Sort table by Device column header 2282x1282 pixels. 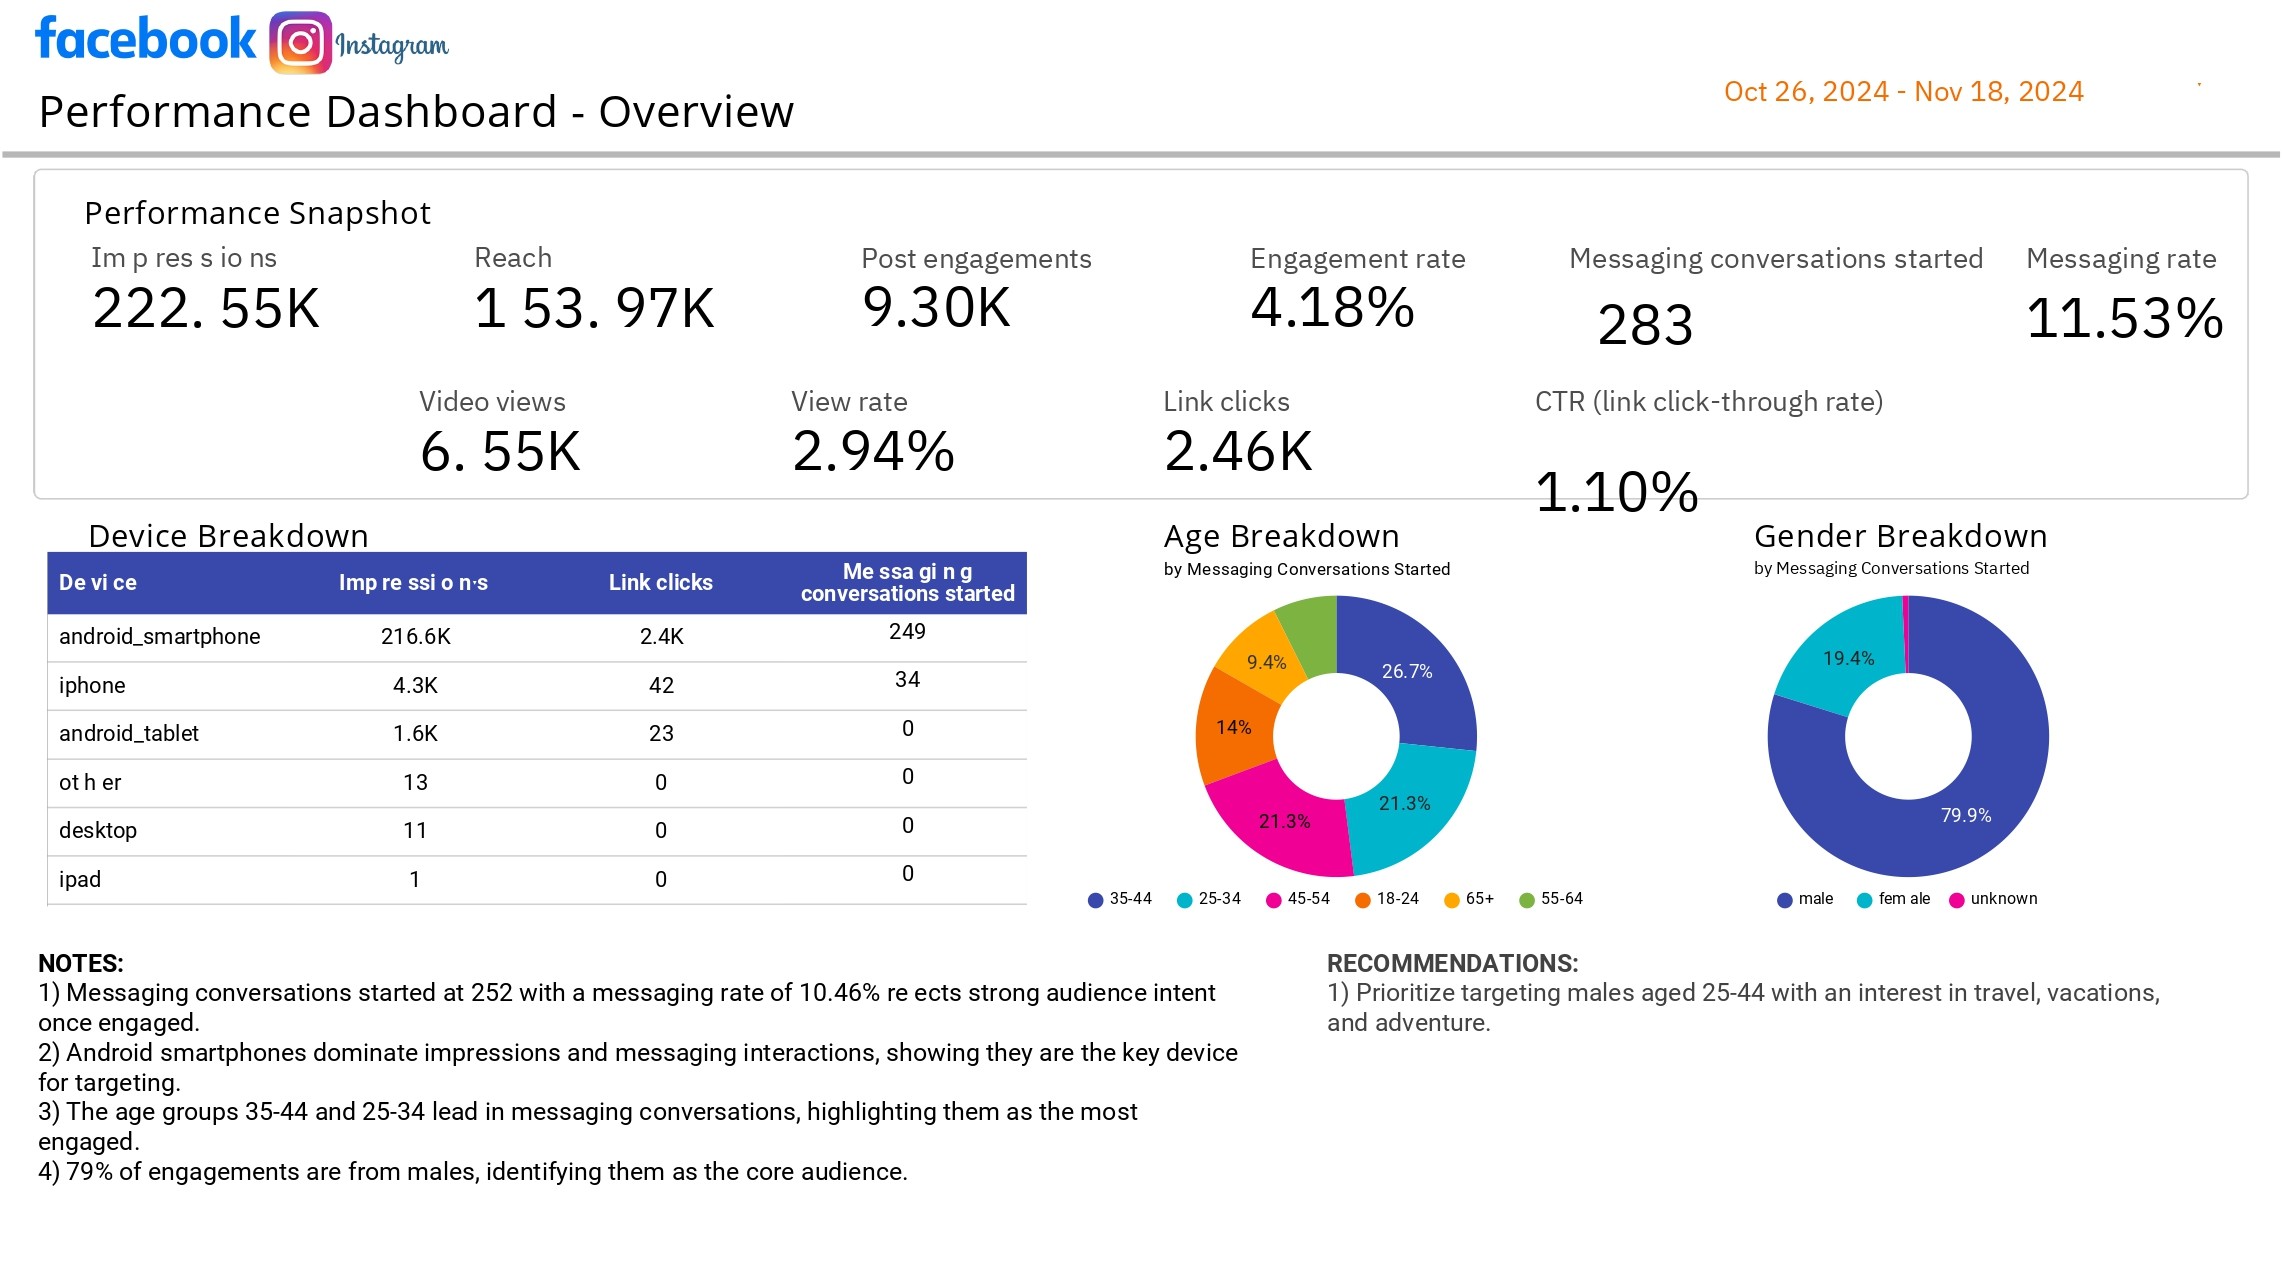(98, 583)
